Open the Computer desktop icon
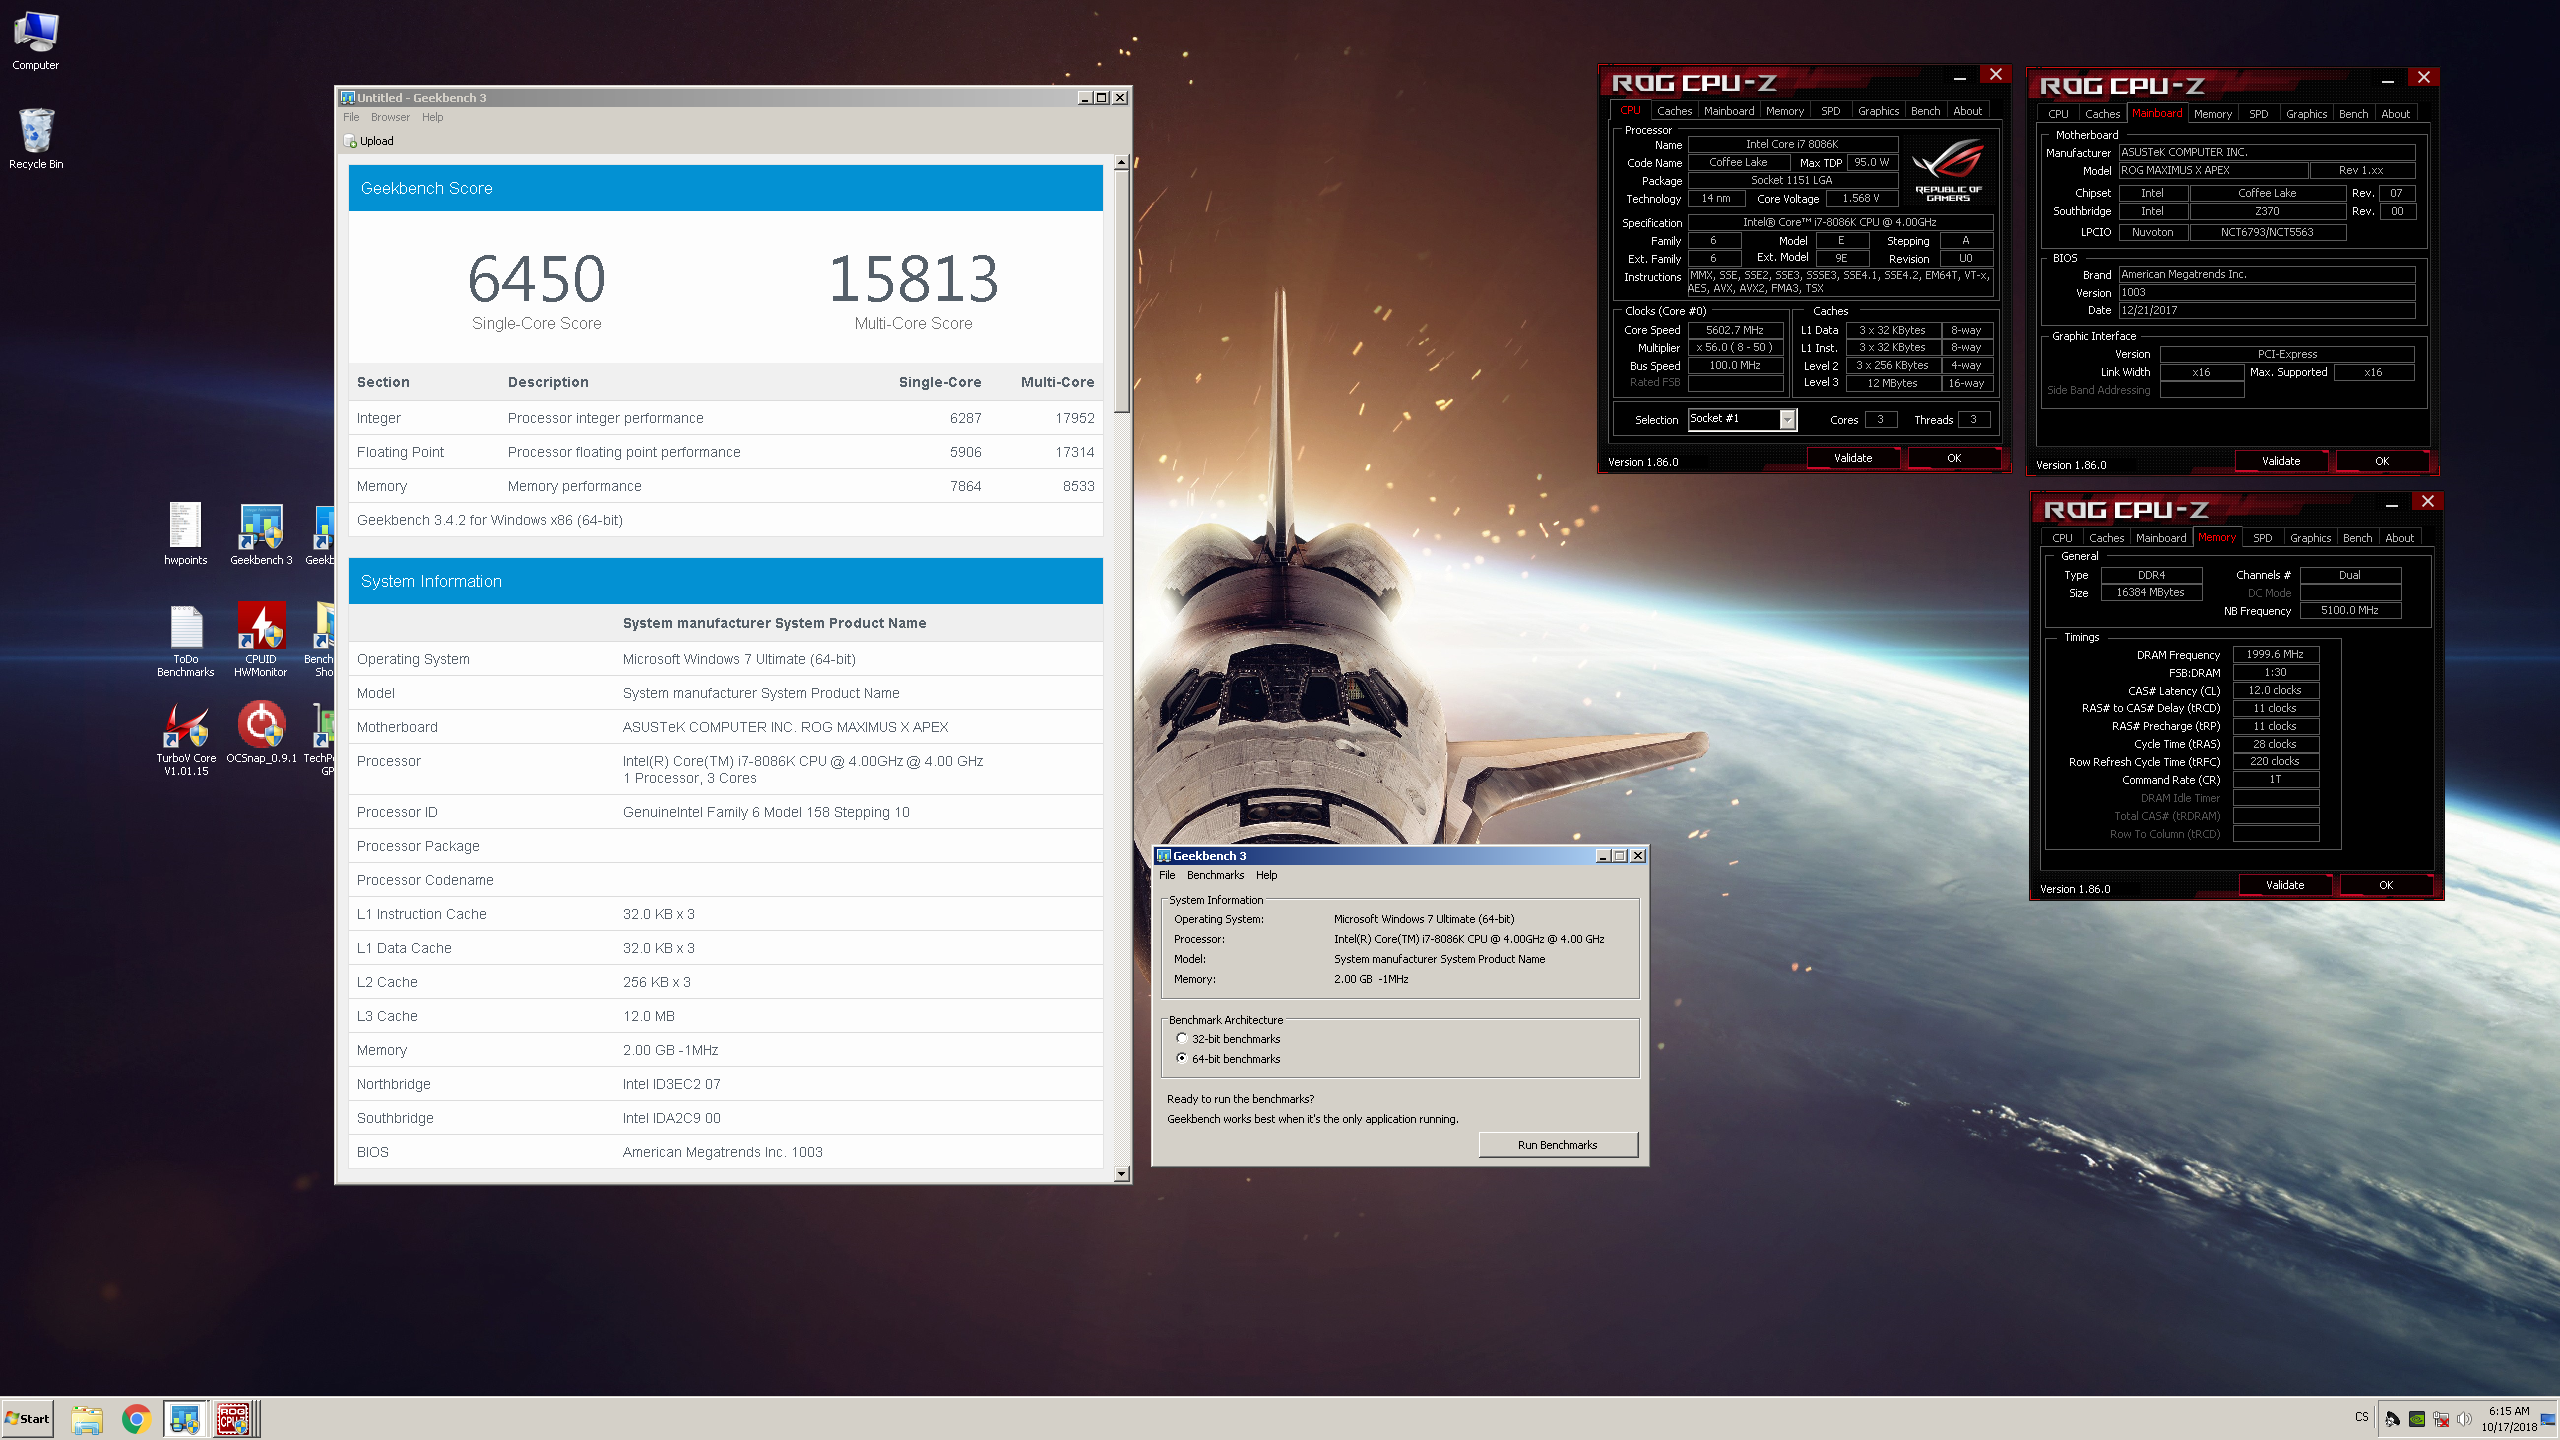 coord(36,40)
